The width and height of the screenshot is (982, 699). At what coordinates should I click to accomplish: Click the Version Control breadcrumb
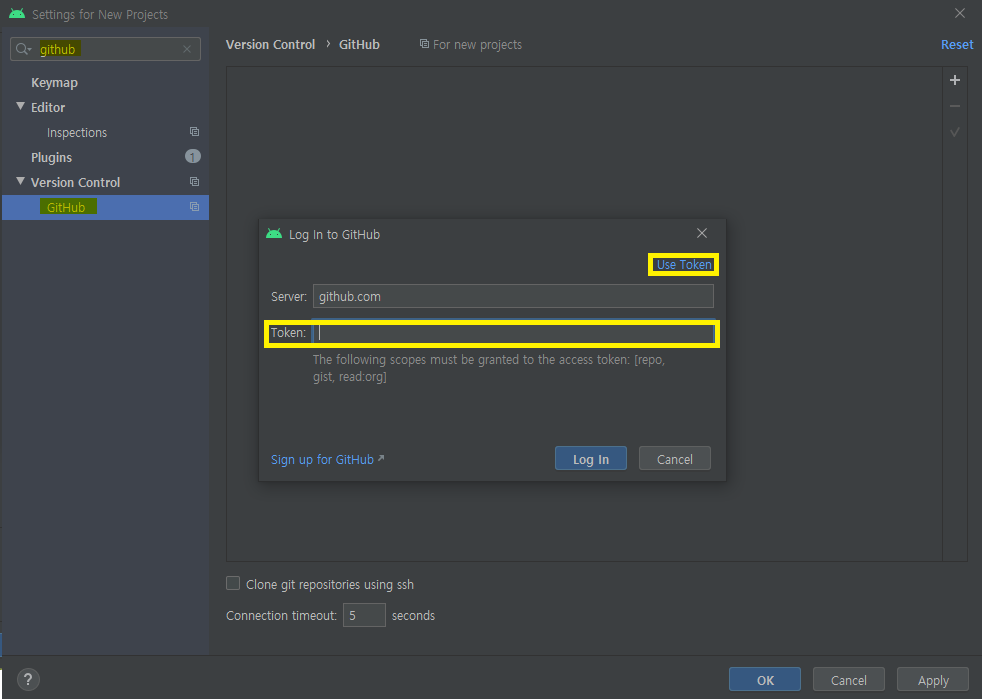click(x=271, y=44)
